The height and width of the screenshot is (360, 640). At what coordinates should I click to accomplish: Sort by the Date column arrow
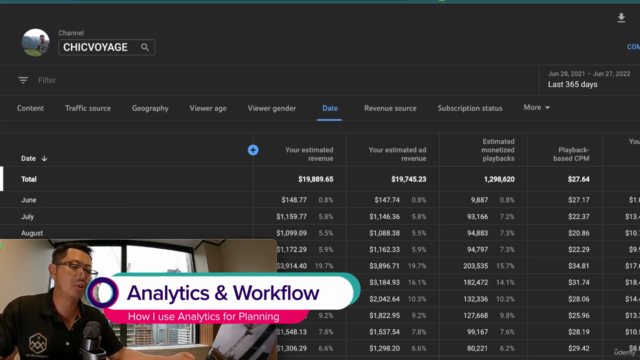tap(44, 158)
